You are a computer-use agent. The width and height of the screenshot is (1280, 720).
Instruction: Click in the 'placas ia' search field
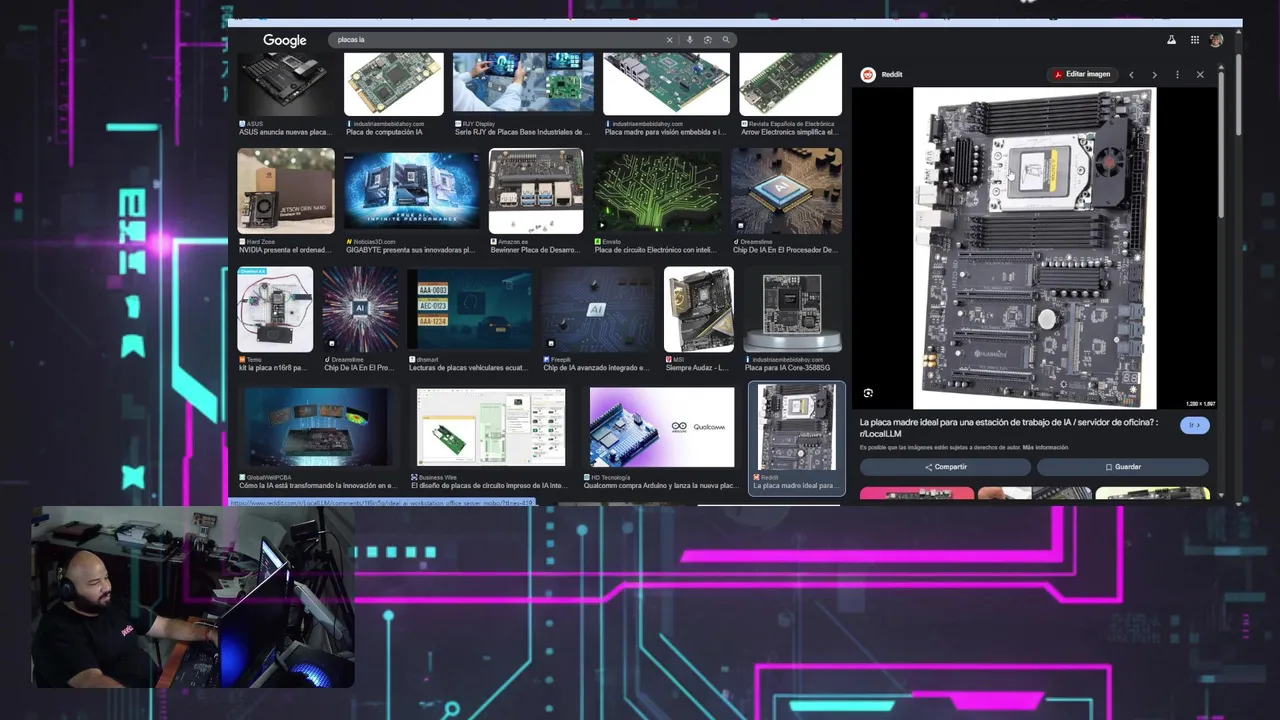[x=500, y=40]
